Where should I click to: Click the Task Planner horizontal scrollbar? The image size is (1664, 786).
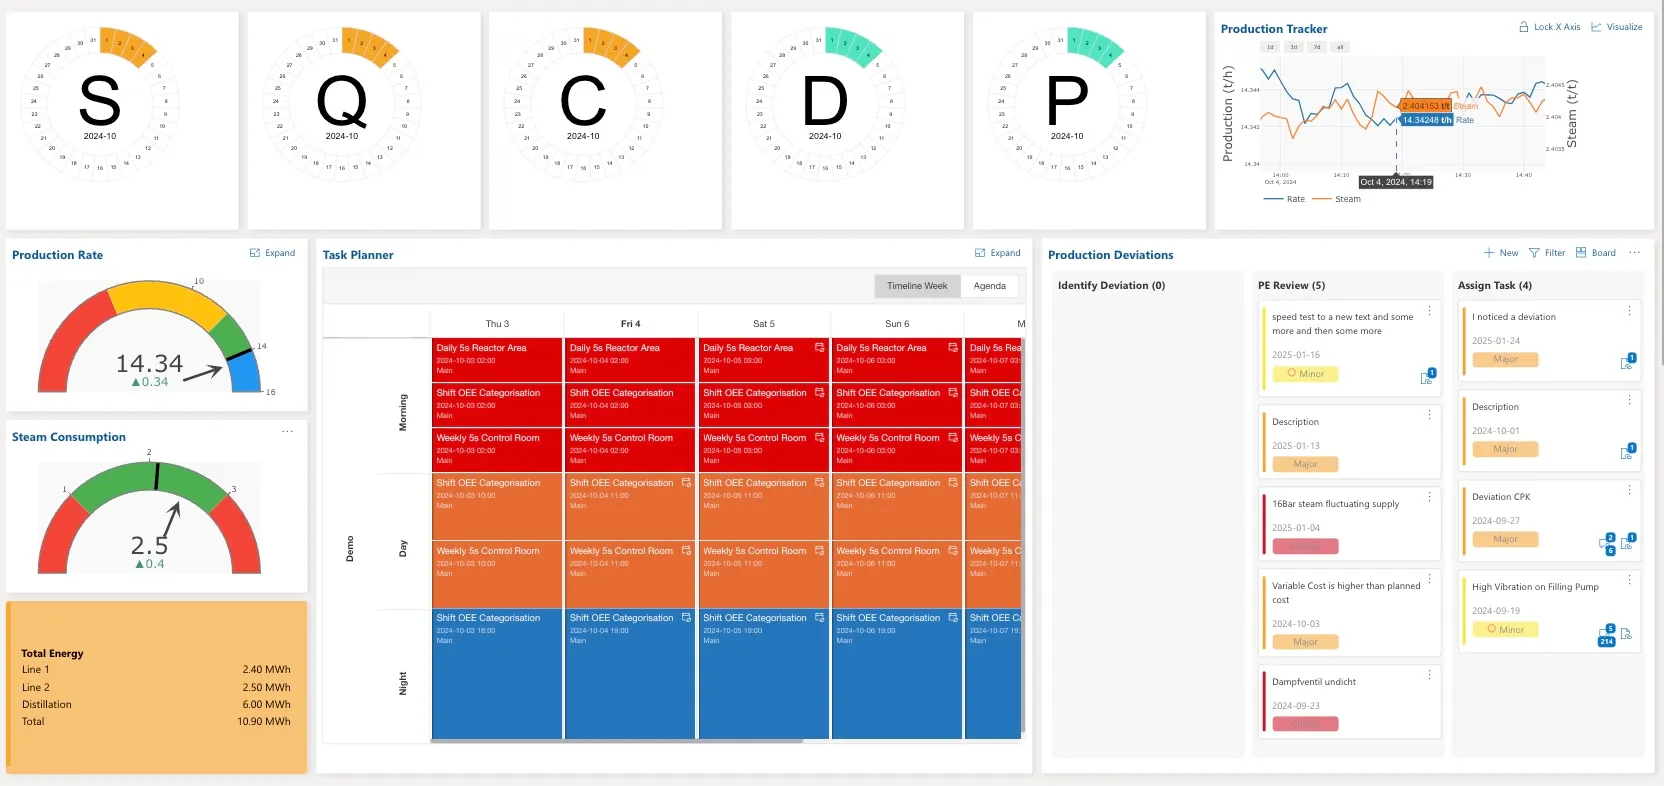click(617, 741)
